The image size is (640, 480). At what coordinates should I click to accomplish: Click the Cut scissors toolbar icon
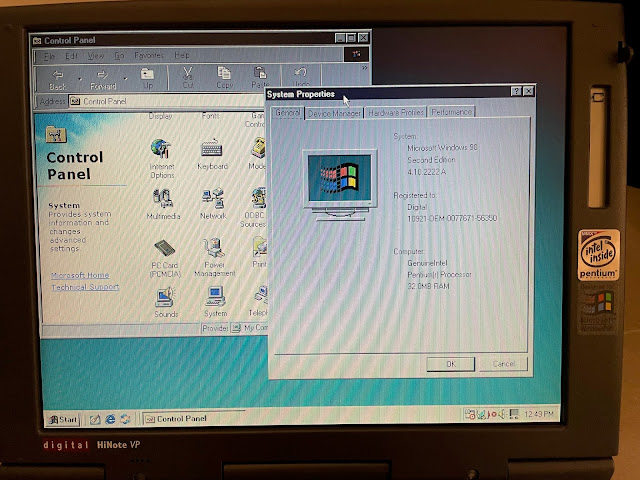point(188,78)
